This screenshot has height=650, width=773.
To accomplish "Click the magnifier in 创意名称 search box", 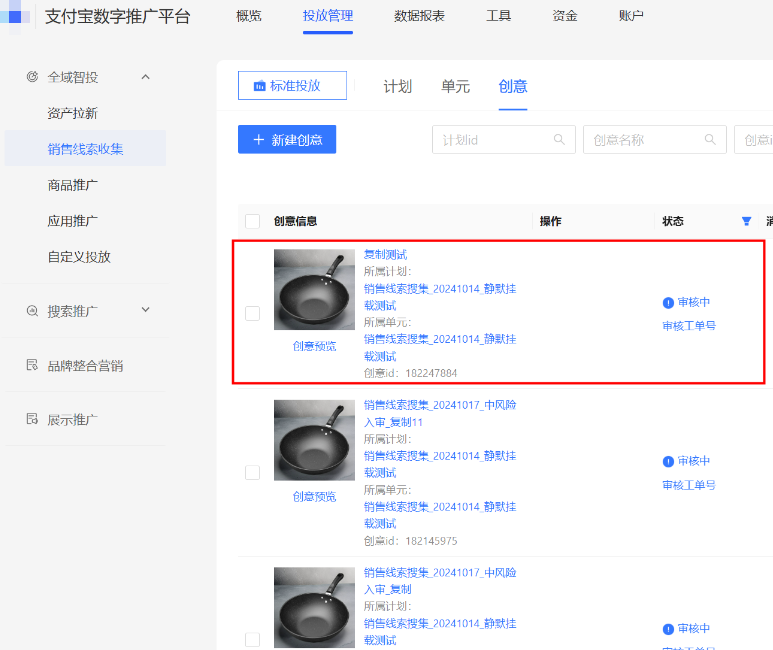I will pos(710,140).
